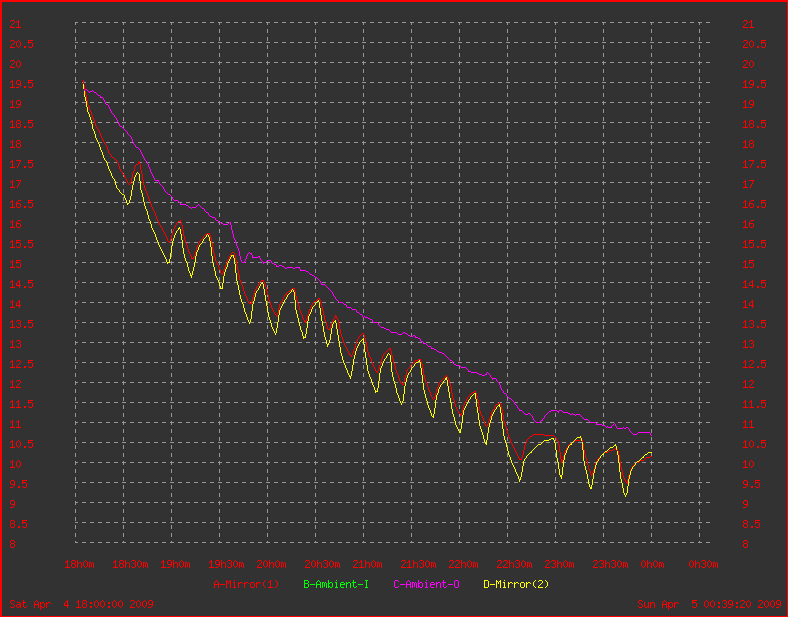Click value 11 on the left axis
Image resolution: width=788 pixels, height=617 pixels.
[x=16, y=424]
